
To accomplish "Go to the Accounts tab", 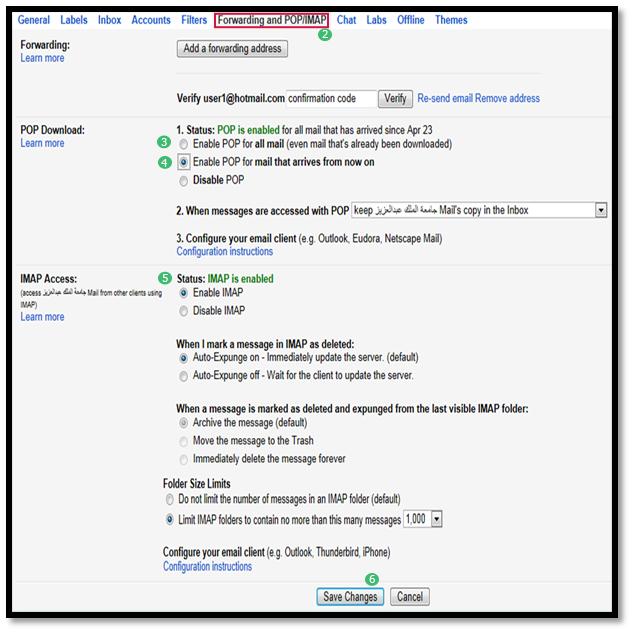I will 151,20.
